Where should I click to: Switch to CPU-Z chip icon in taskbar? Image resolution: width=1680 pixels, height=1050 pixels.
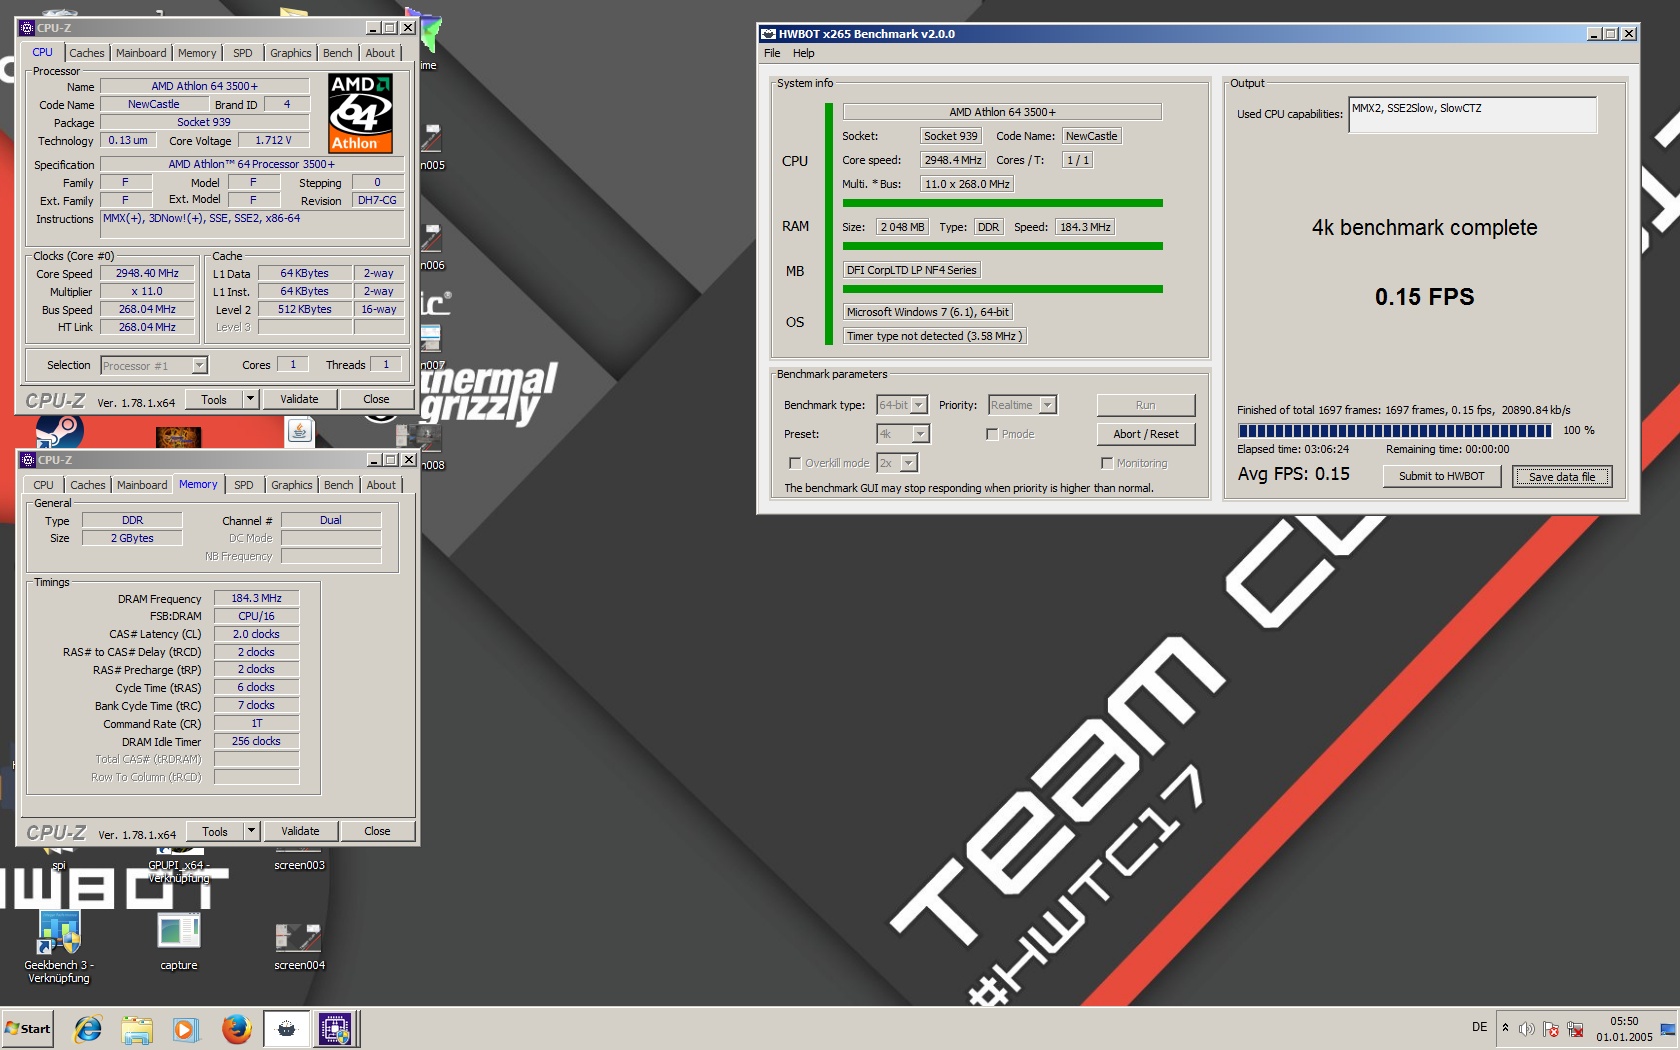(335, 1029)
